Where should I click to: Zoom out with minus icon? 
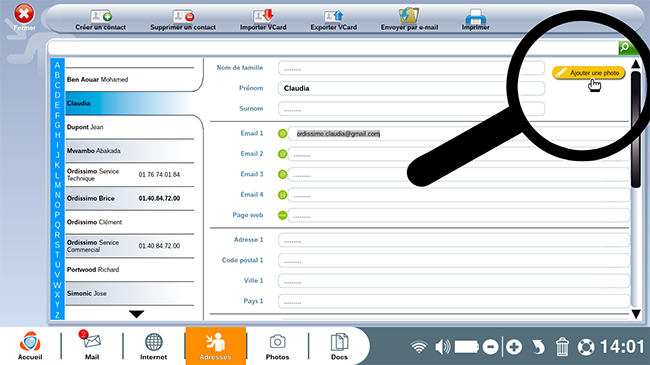tap(490, 347)
